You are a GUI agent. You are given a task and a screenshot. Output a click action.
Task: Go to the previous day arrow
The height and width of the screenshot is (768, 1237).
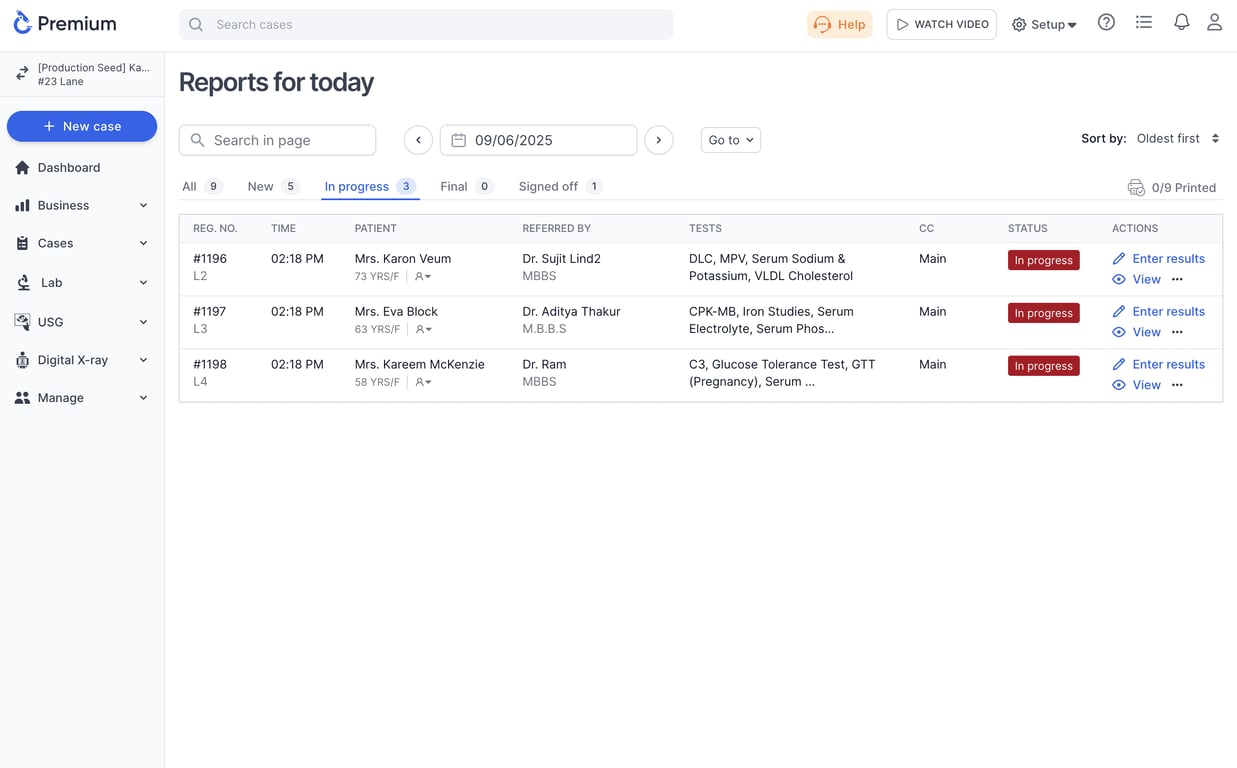418,140
